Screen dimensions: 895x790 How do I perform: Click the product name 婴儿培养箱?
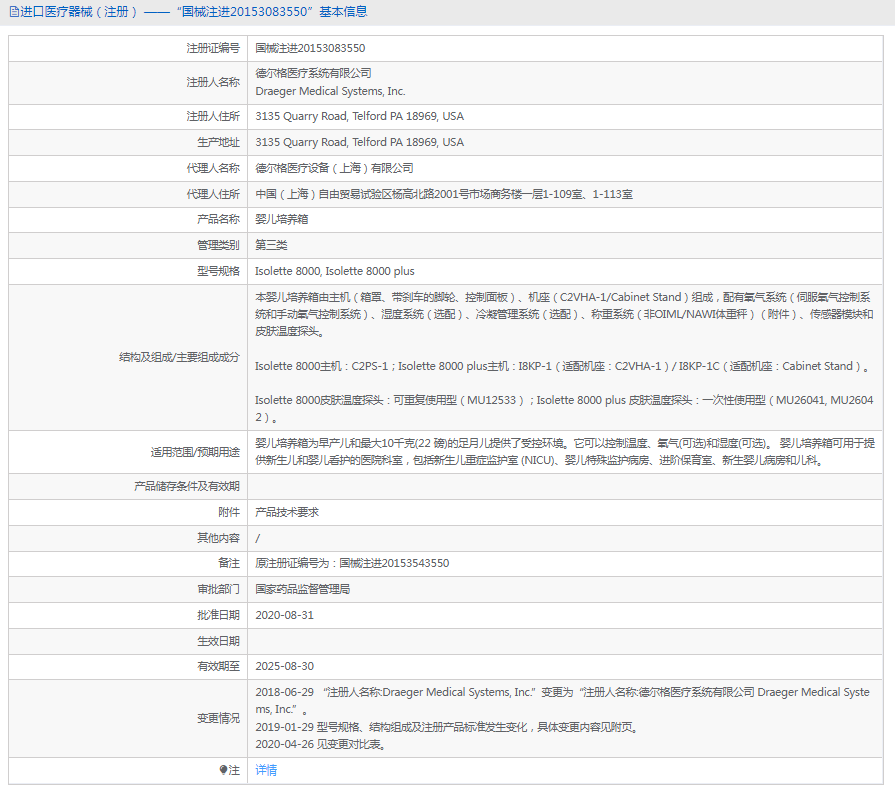(x=283, y=219)
